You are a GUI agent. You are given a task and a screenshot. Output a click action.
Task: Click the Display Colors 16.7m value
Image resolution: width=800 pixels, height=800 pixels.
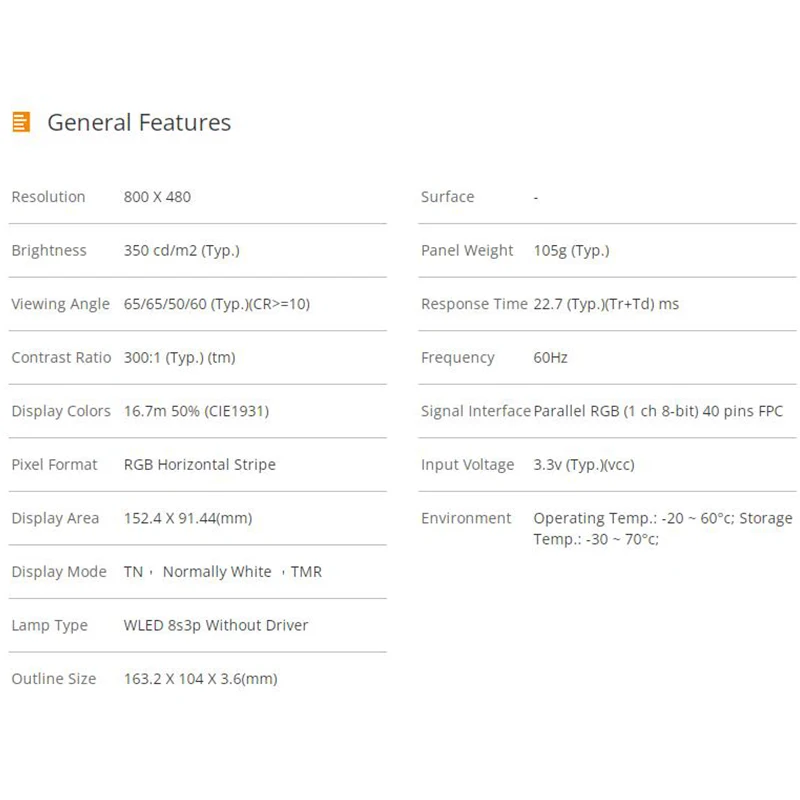[196, 411]
